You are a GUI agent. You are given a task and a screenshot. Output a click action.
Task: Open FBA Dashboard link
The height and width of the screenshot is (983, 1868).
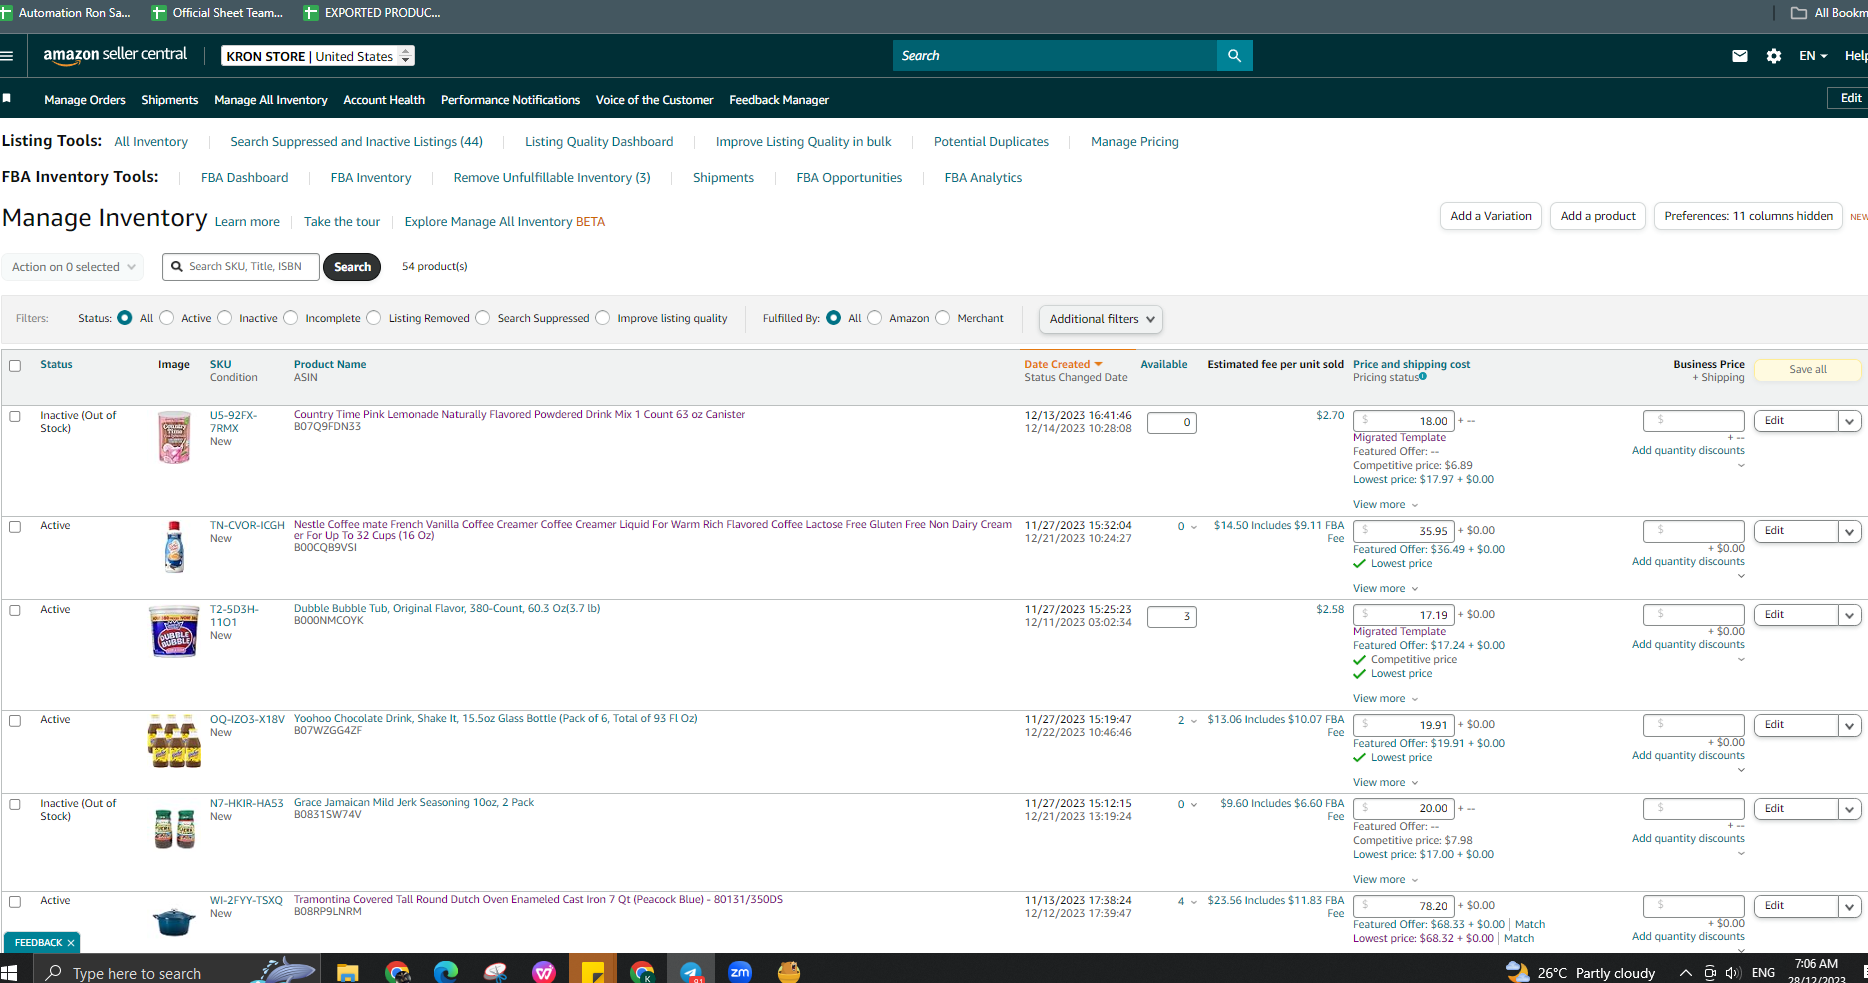click(x=244, y=178)
